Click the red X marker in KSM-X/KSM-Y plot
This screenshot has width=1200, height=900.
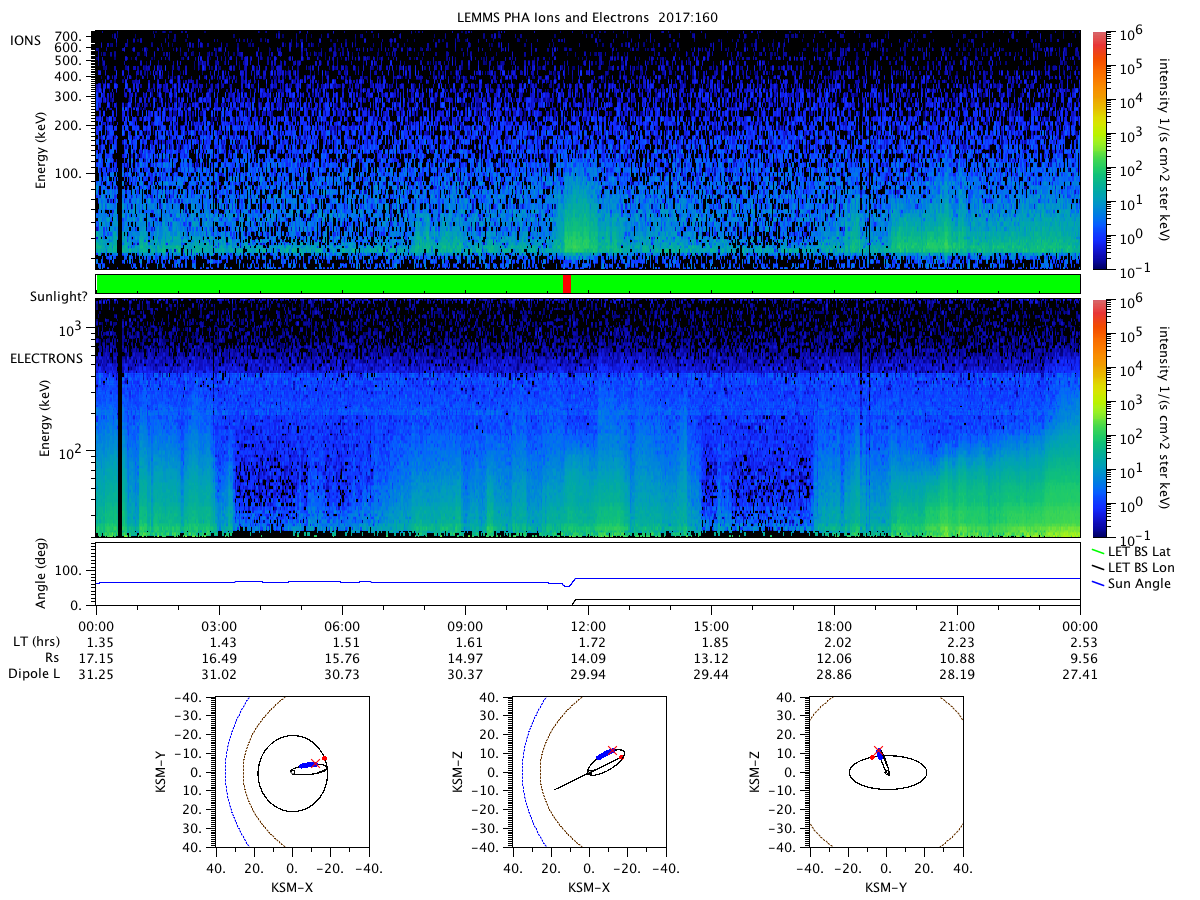point(314,763)
